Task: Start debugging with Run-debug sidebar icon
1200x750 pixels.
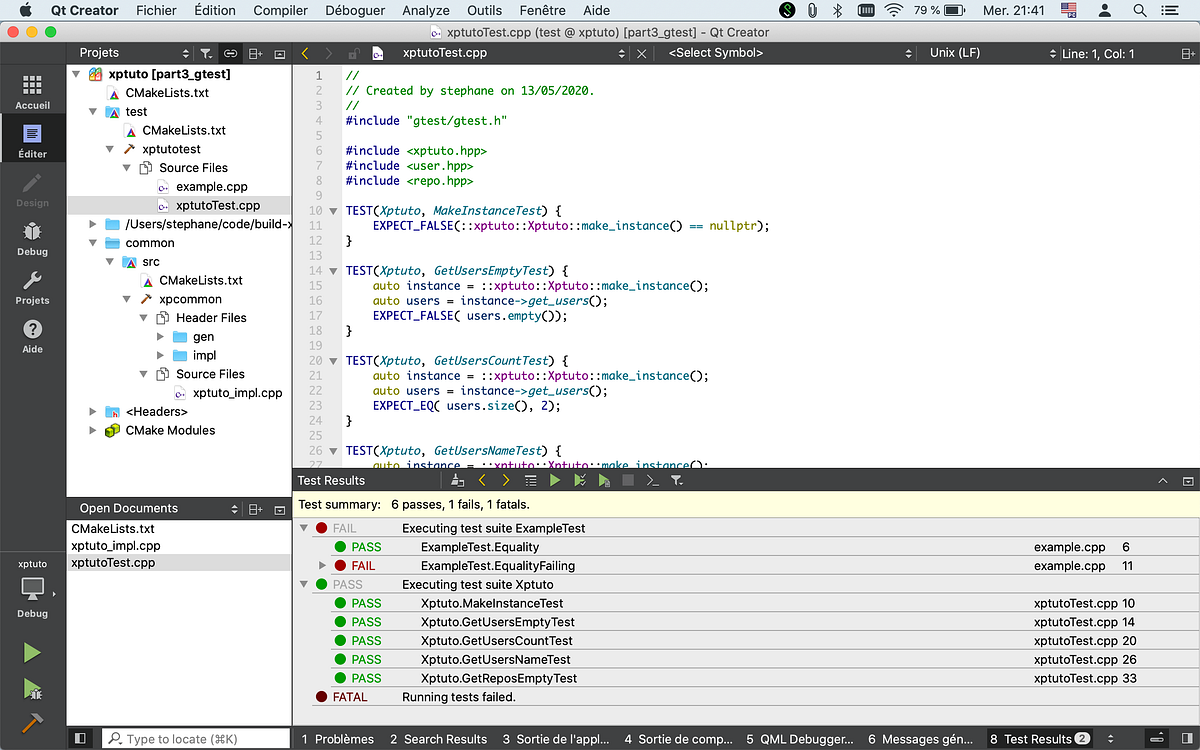Action: click(31, 690)
